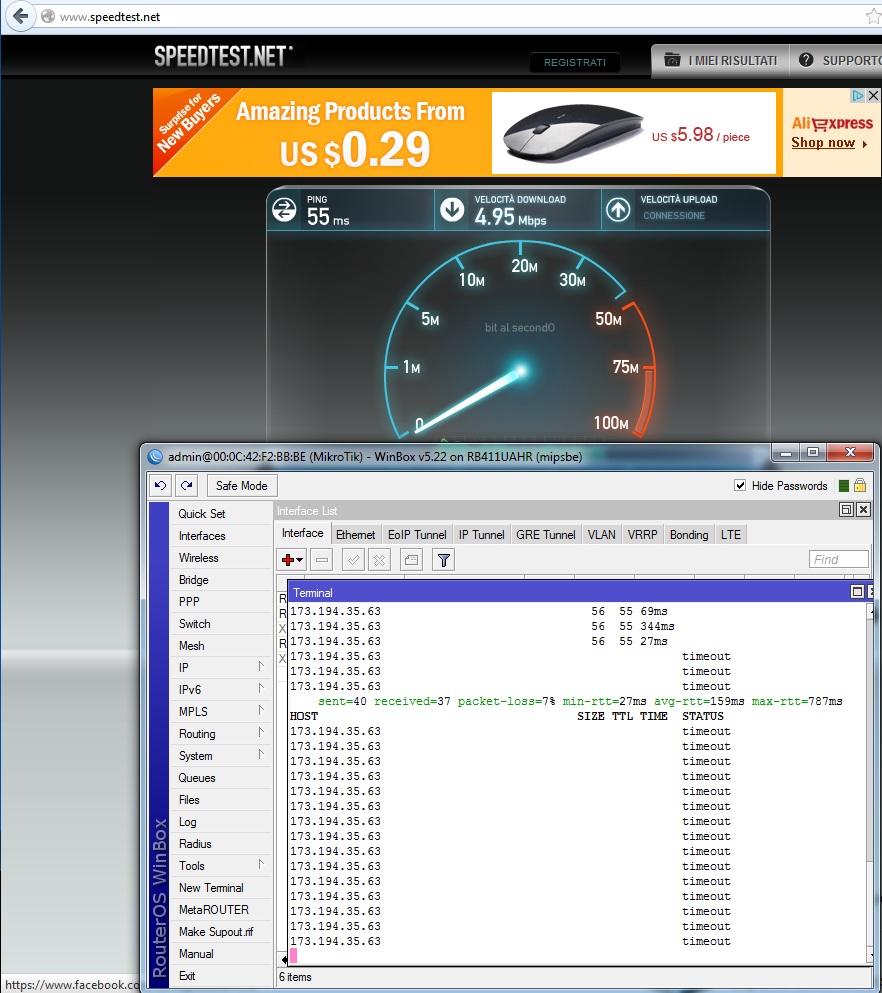Close the Interface List panel
The height and width of the screenshot is (993, 882).
click(x=863, y=510)
